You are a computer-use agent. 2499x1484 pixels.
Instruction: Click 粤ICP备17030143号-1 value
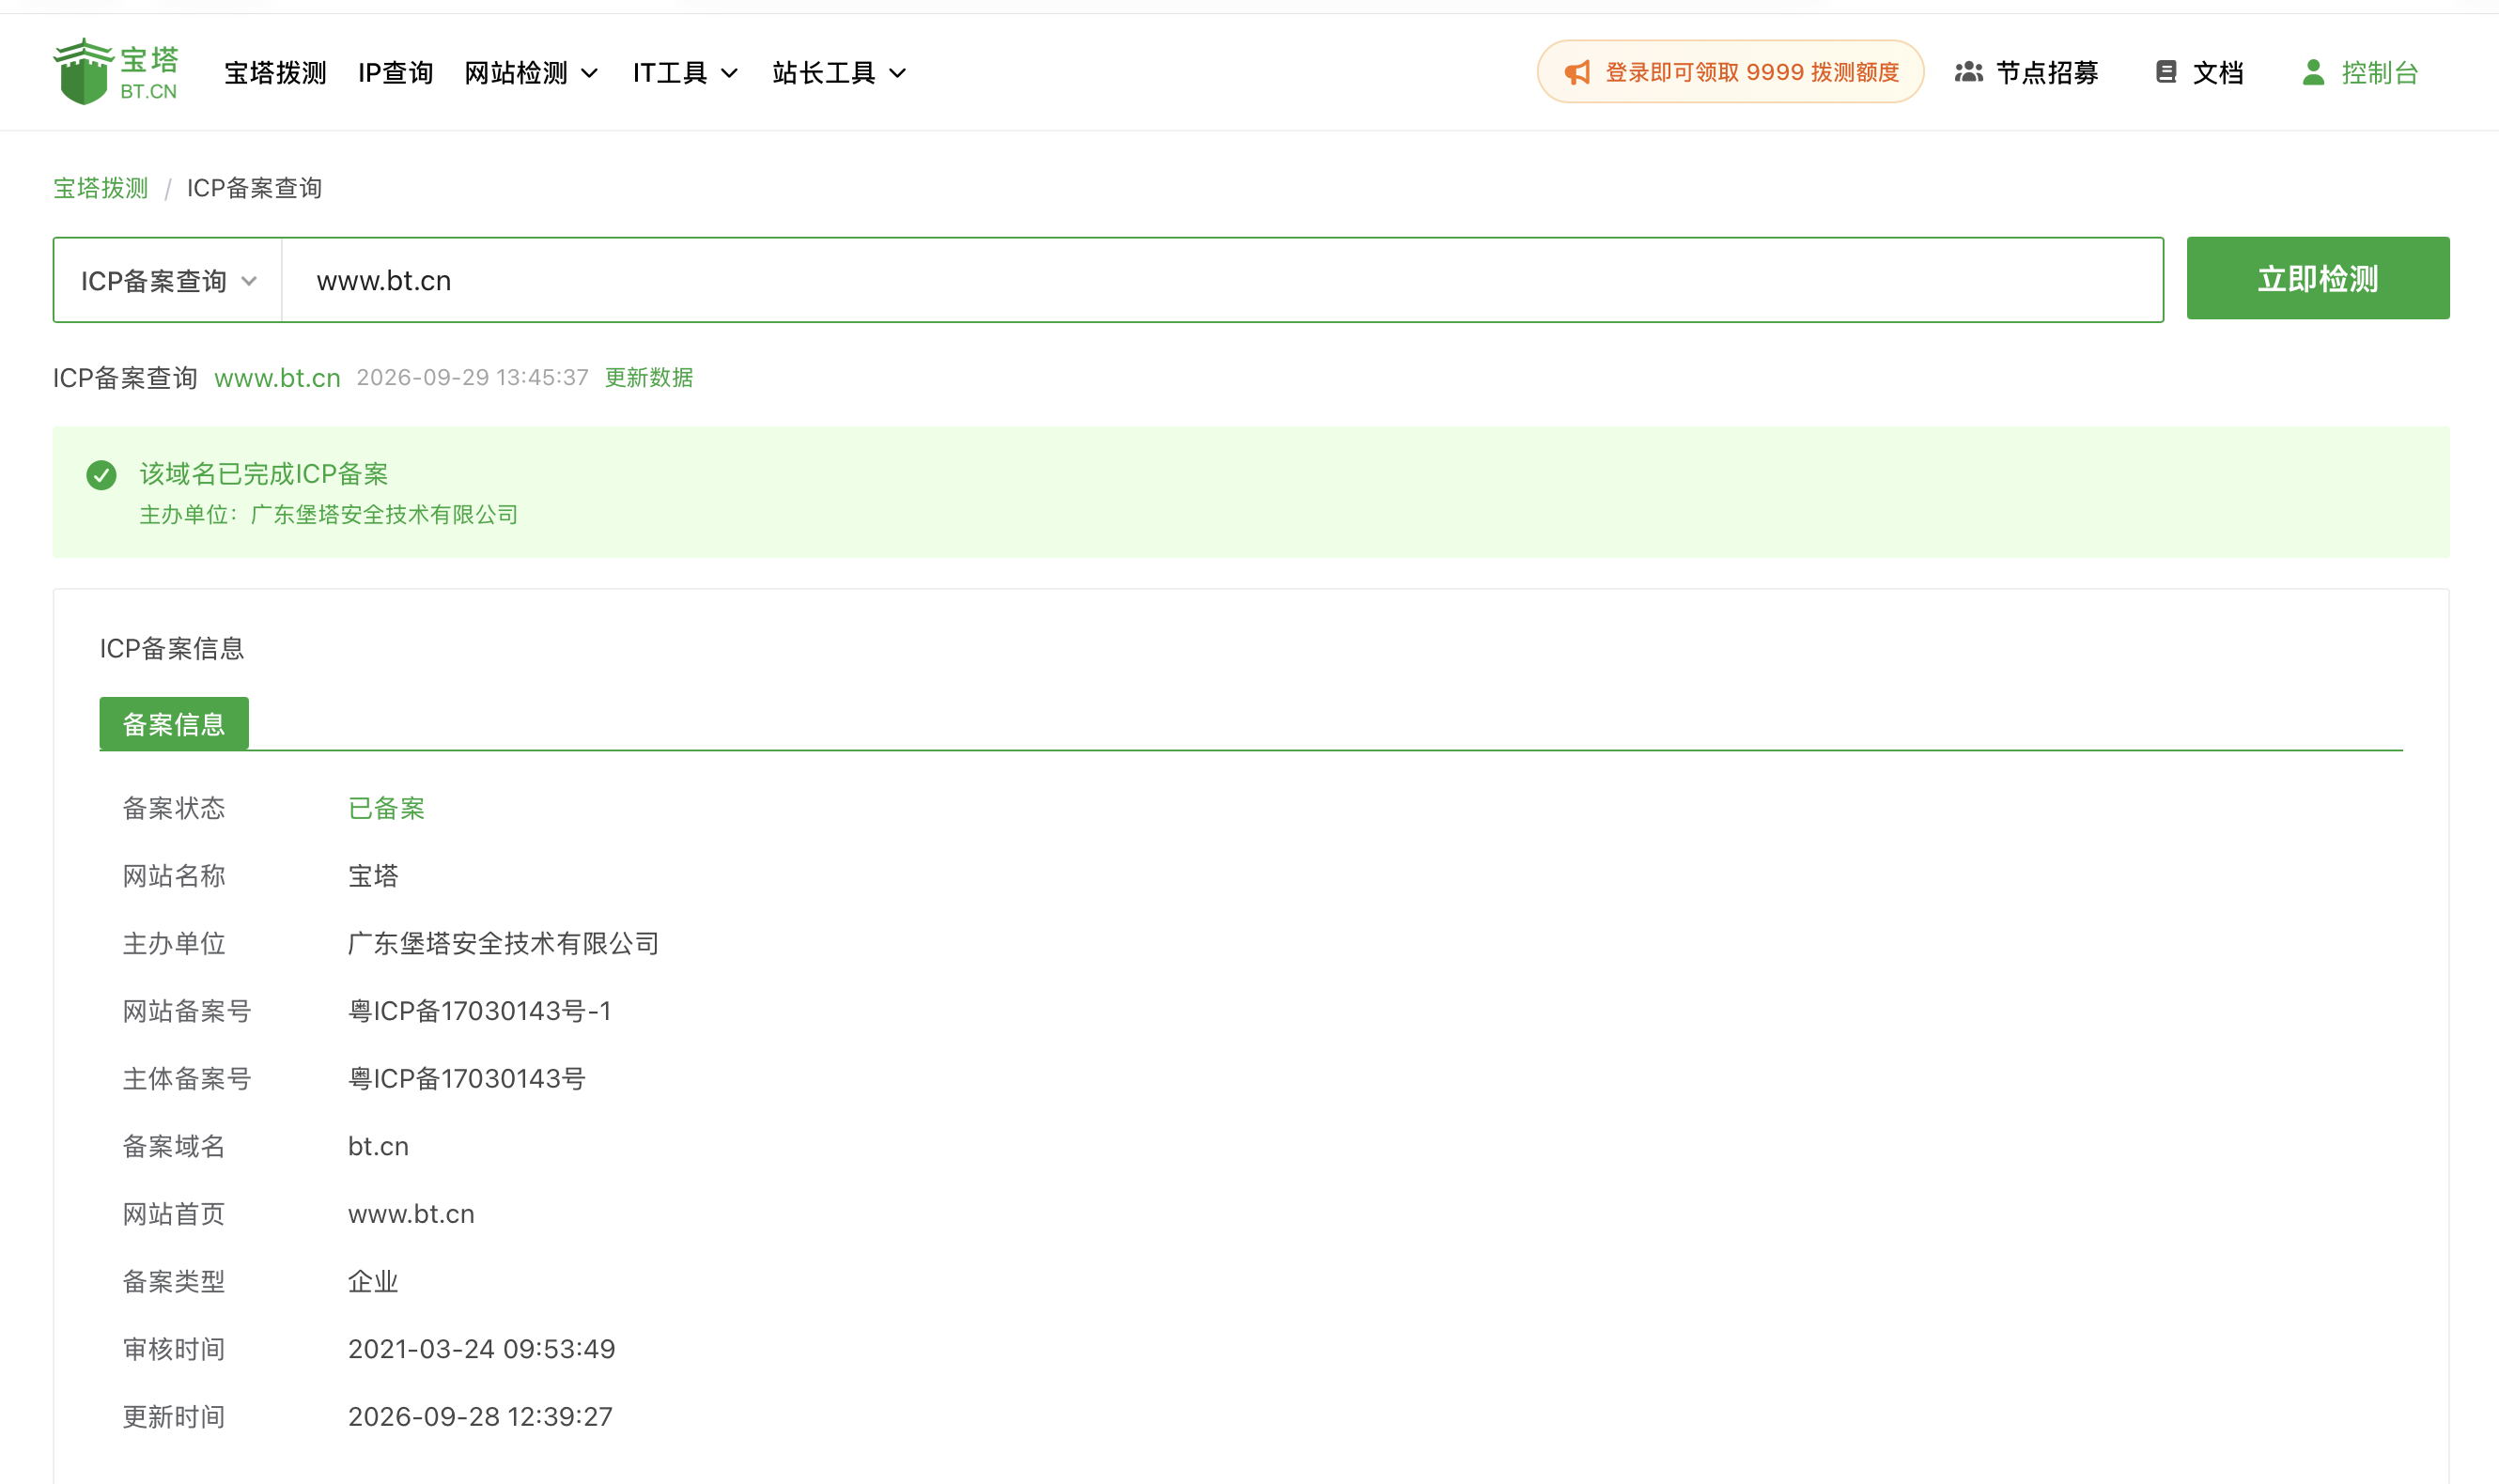point(479,1012)
